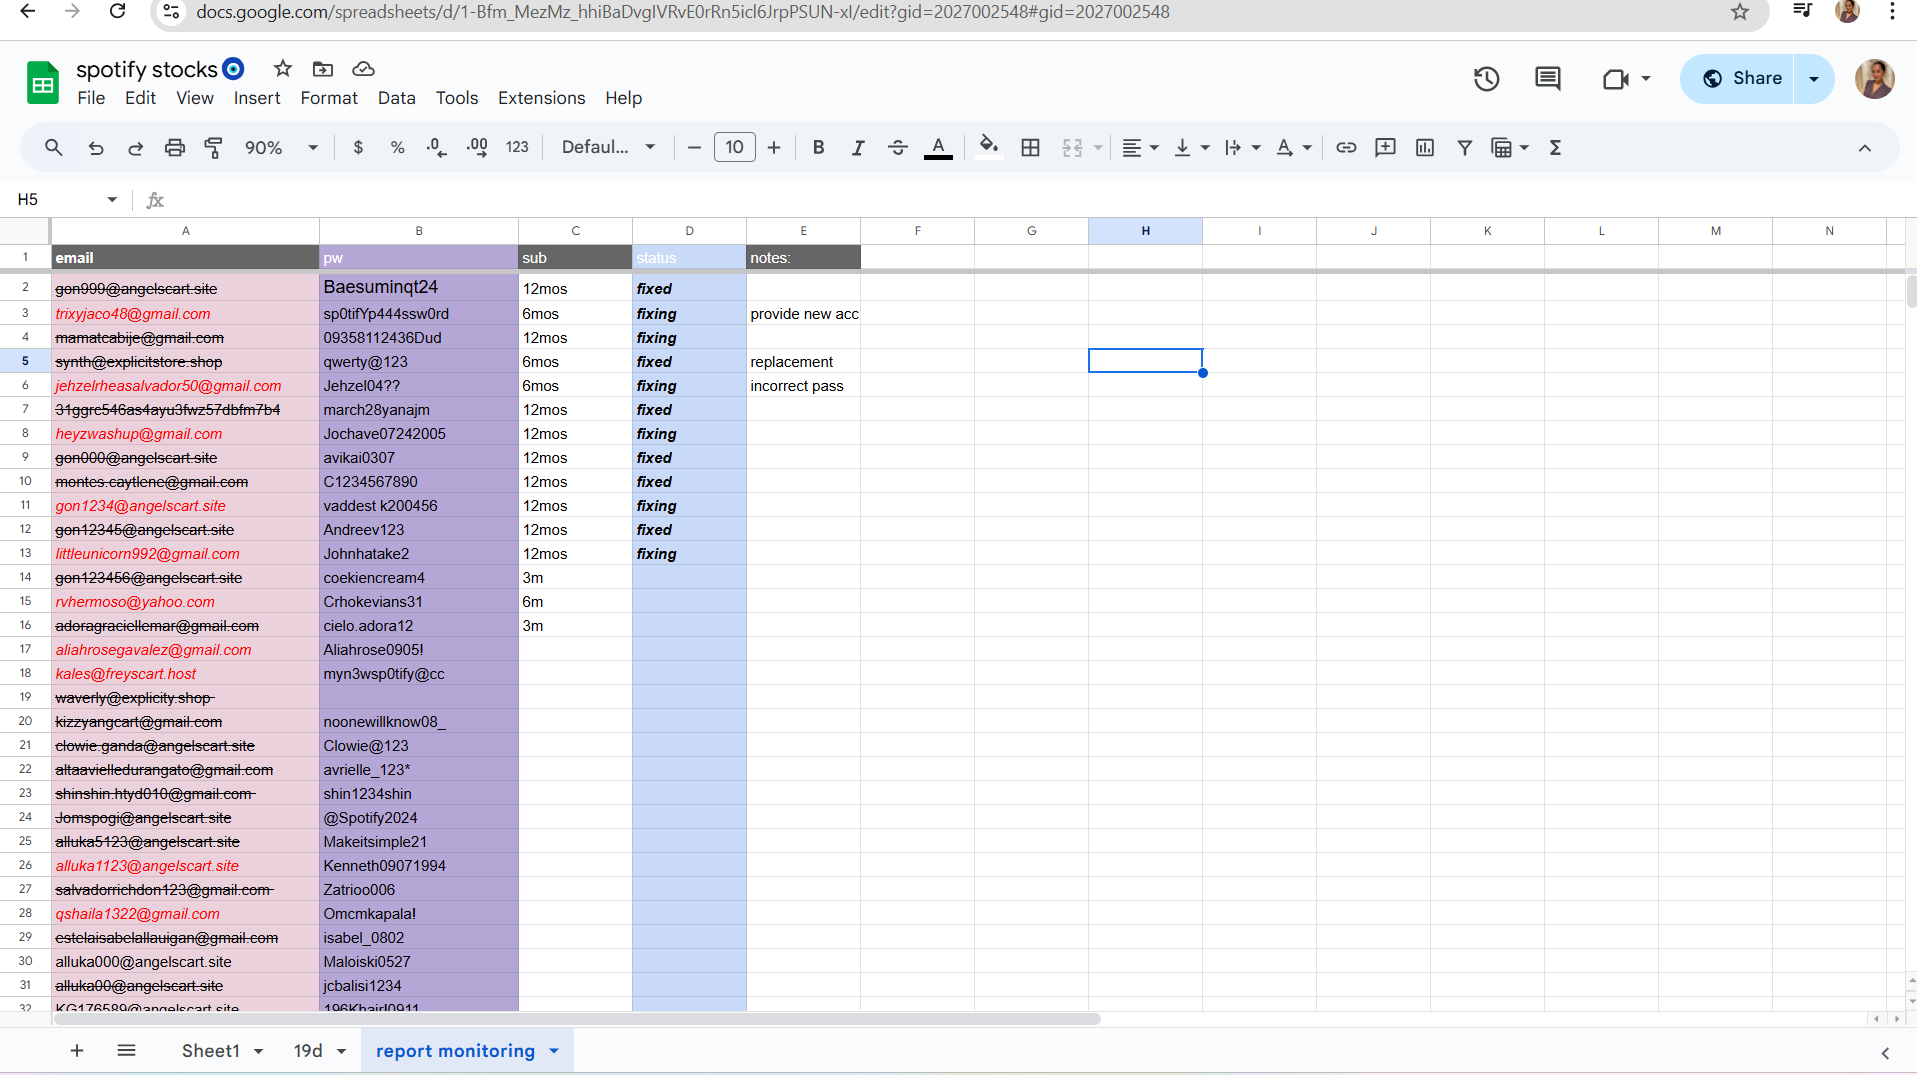The width and height of the screenshot is (1917, 1075).
Task: Switch to the 19d tab
Action: pos(308,1051)
